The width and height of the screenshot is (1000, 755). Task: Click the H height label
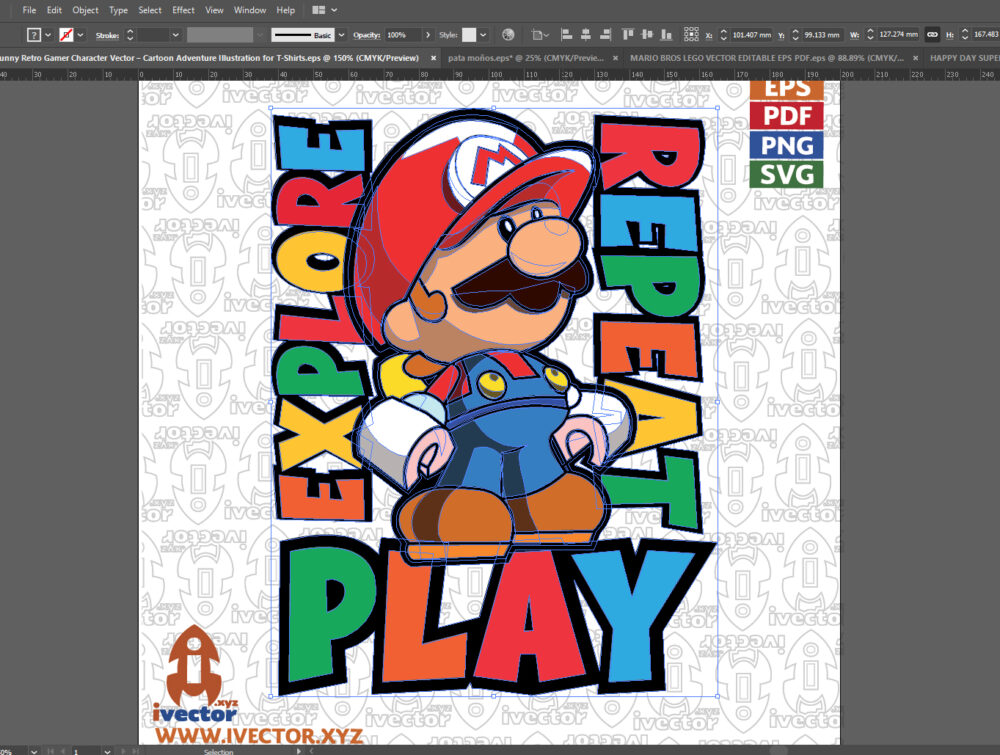tap(950, 35)
